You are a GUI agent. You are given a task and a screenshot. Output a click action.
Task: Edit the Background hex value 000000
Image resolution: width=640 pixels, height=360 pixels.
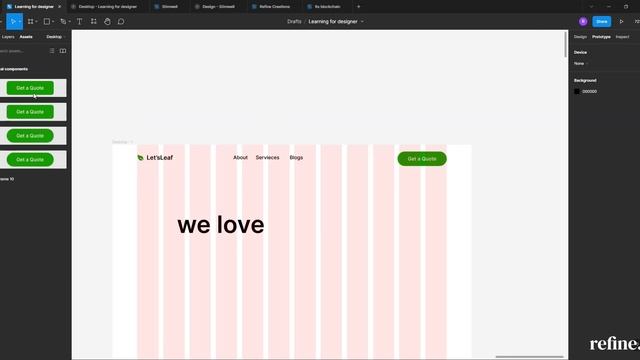(x=589, y=91)
